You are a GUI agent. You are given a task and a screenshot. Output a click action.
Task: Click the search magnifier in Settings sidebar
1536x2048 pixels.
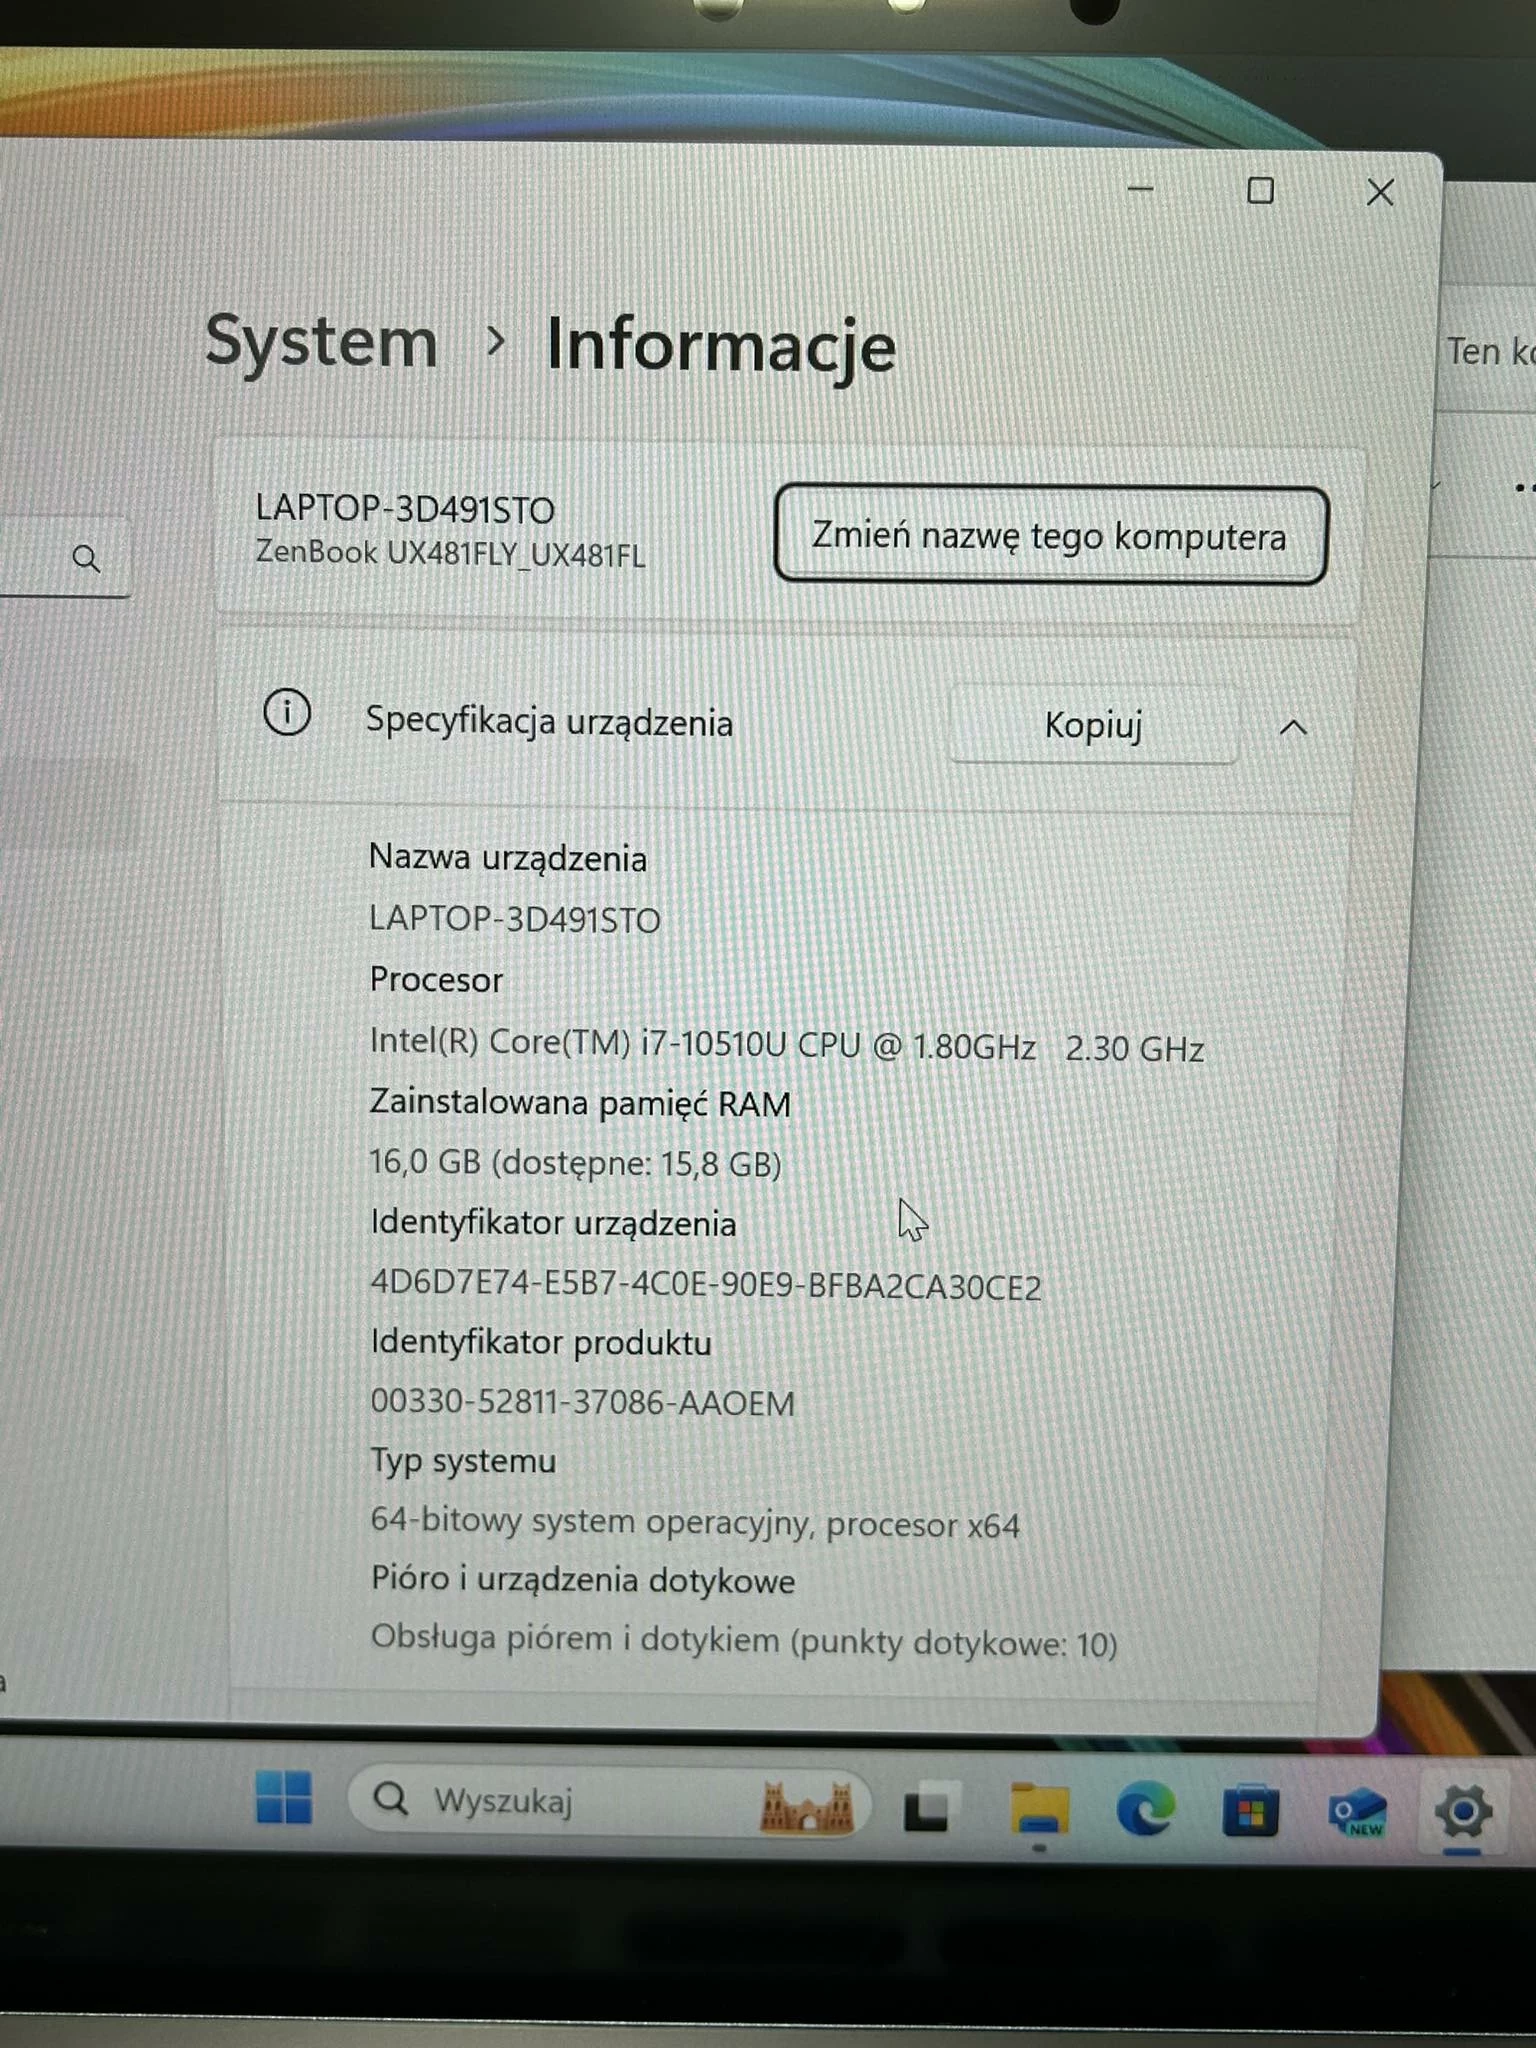(87, 558)
